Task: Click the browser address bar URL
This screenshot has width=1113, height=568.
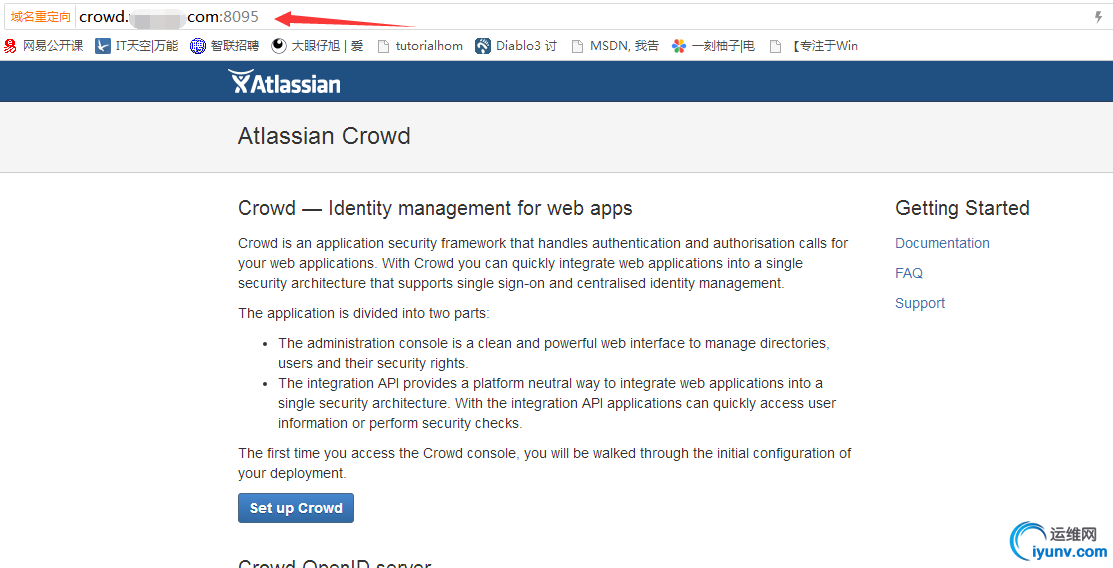Action: click(x=169, y=16)
